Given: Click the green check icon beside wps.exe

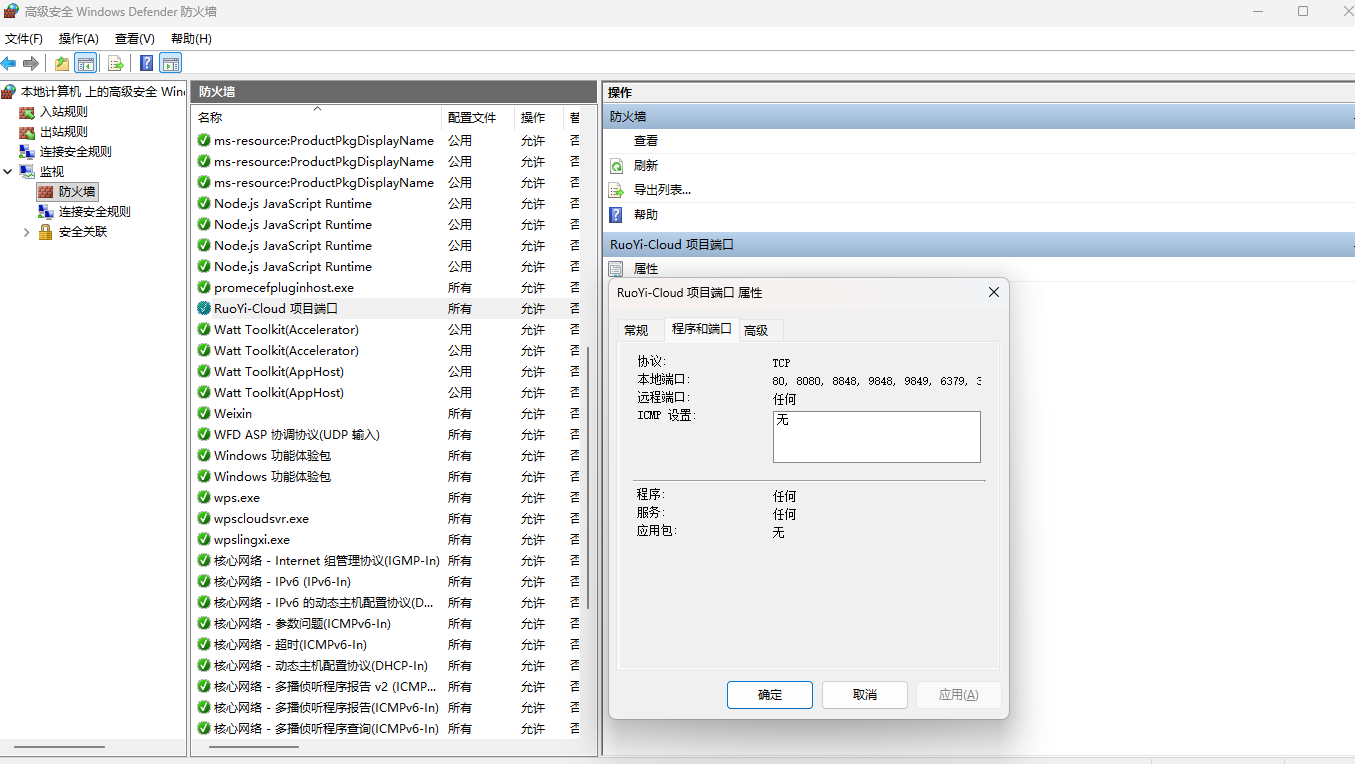Looking at the screenshot, I should [204, 498].
